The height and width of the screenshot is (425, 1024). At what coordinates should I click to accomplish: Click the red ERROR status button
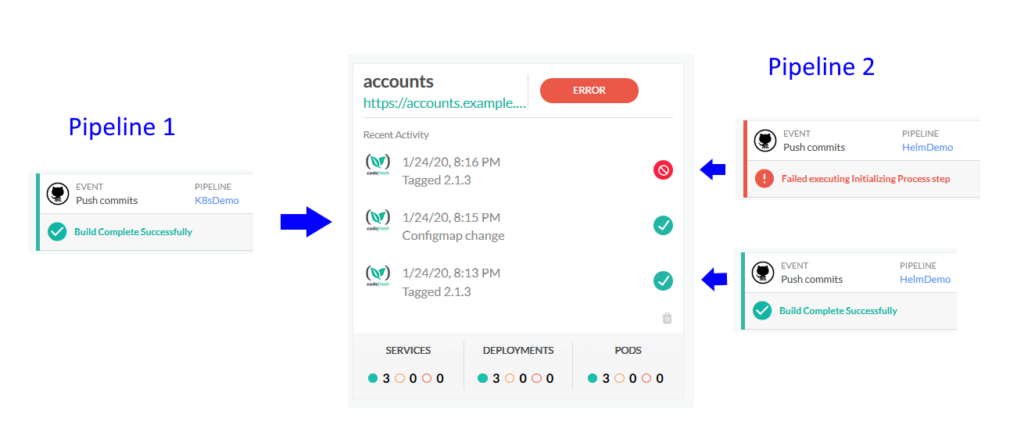(x=588, y=90)
